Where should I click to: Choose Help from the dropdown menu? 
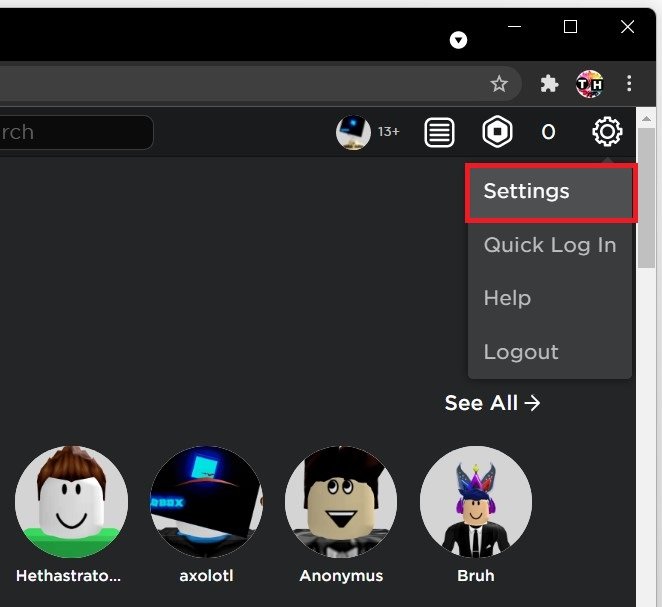point(550,298)
